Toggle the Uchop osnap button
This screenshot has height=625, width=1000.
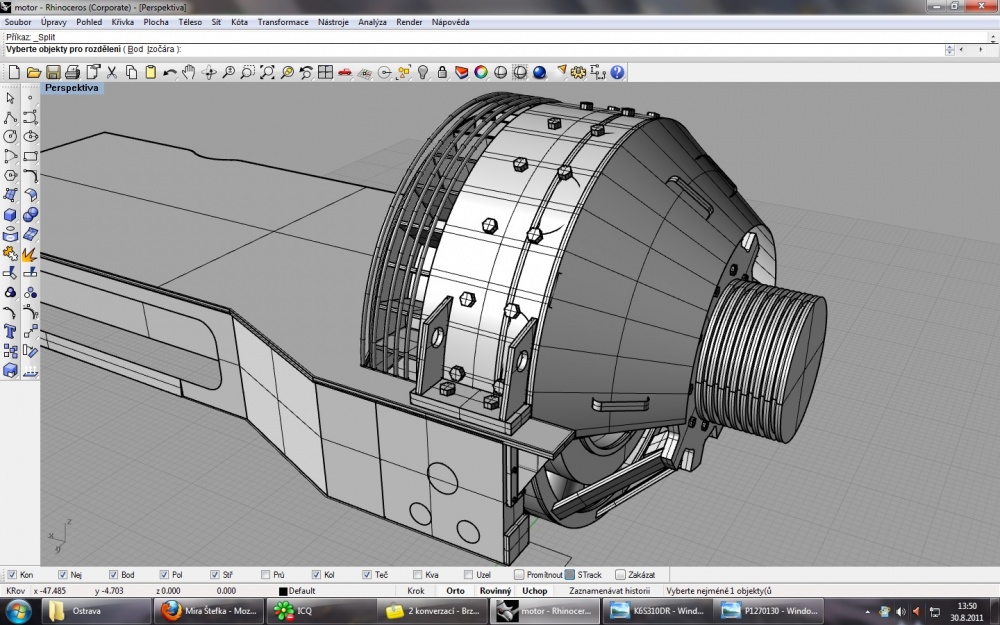coord(534,591)
